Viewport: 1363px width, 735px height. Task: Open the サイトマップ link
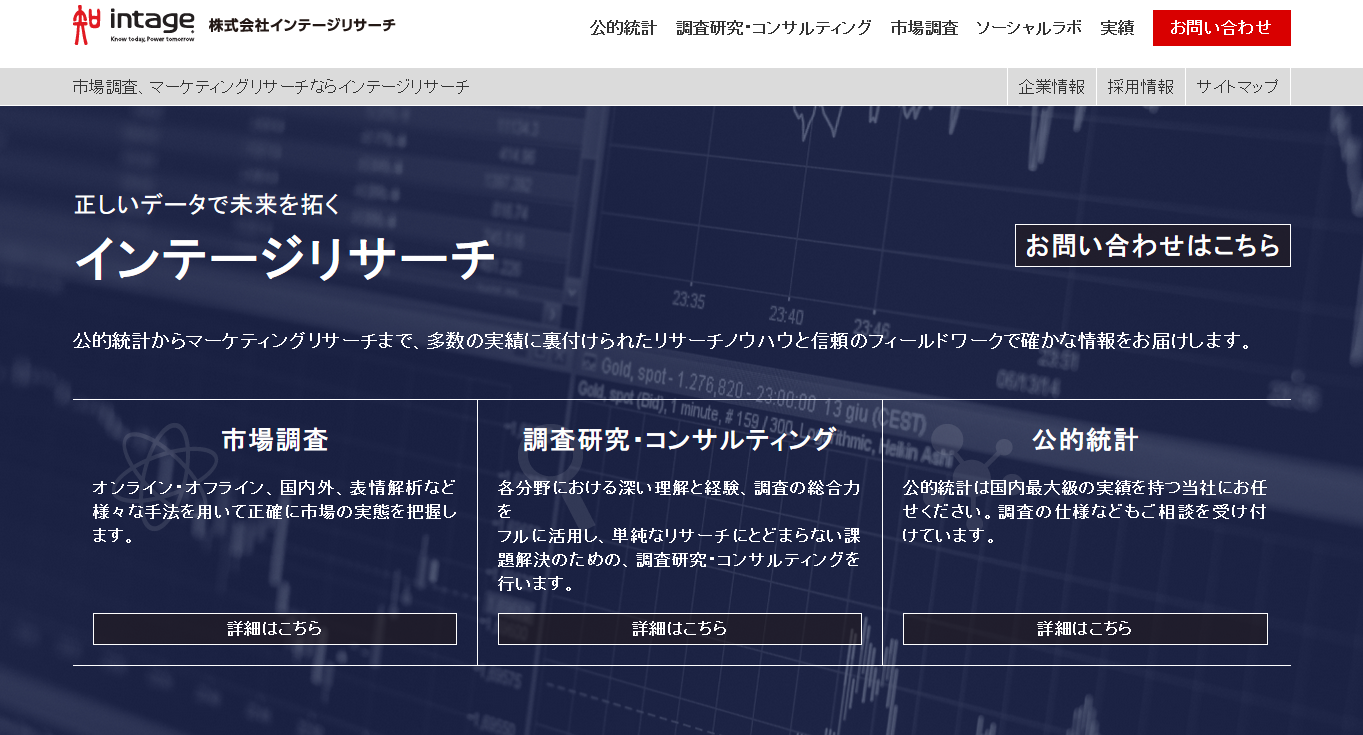click(x=1237, y=85)
